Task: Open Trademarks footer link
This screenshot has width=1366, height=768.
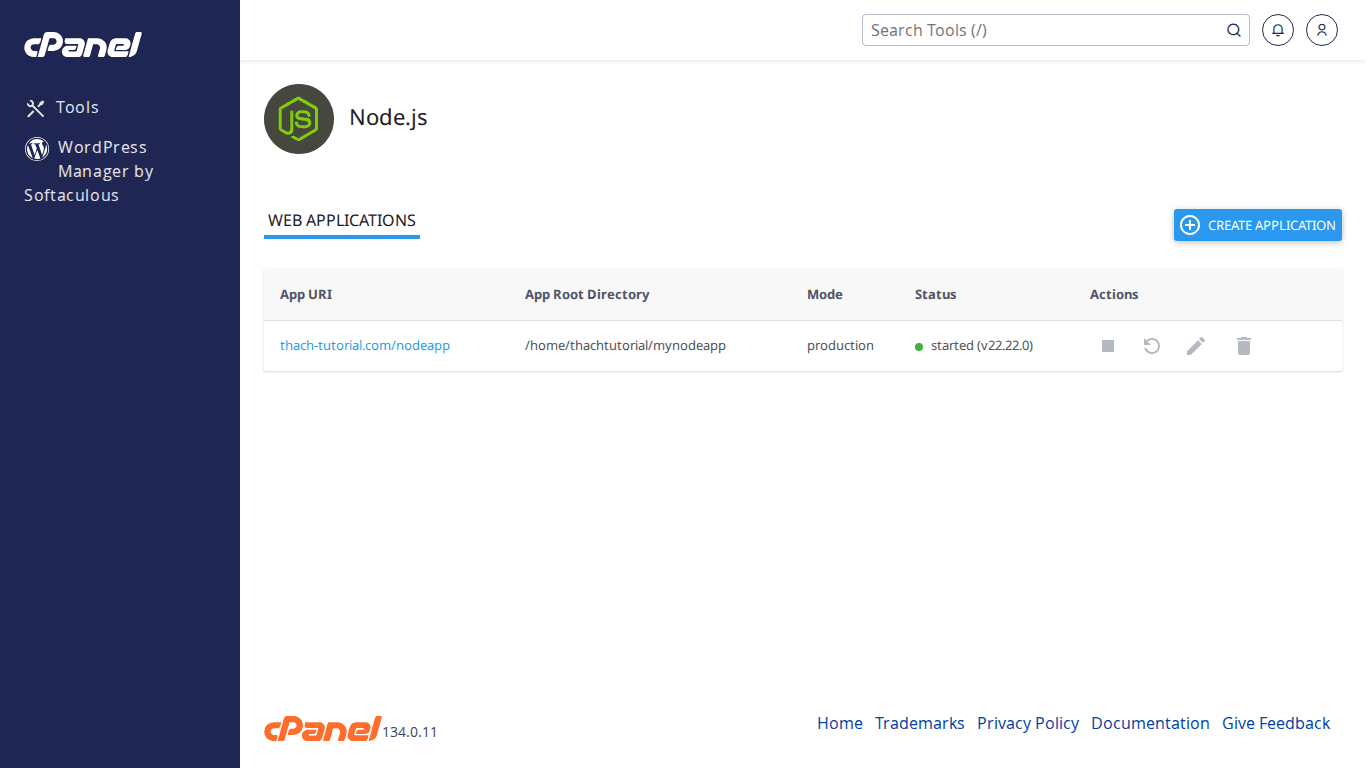Action: click(920, 723)
